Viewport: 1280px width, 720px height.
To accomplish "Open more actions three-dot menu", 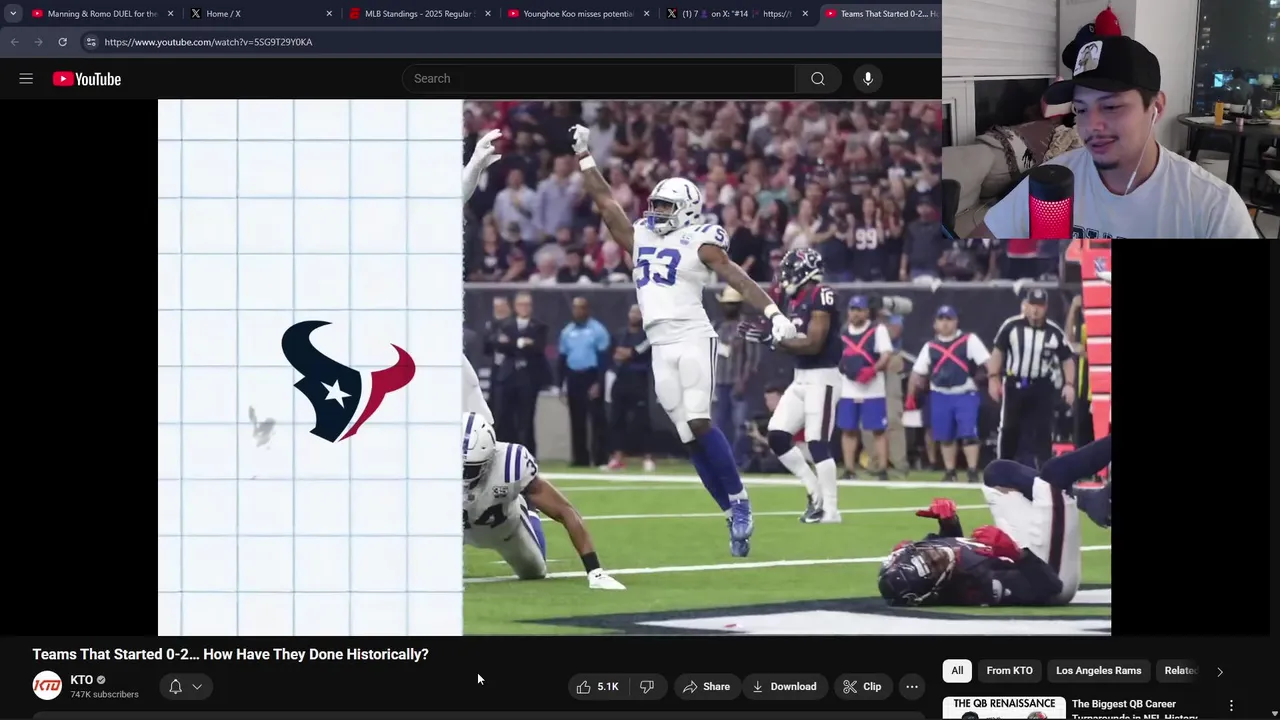I will point(911,687).
